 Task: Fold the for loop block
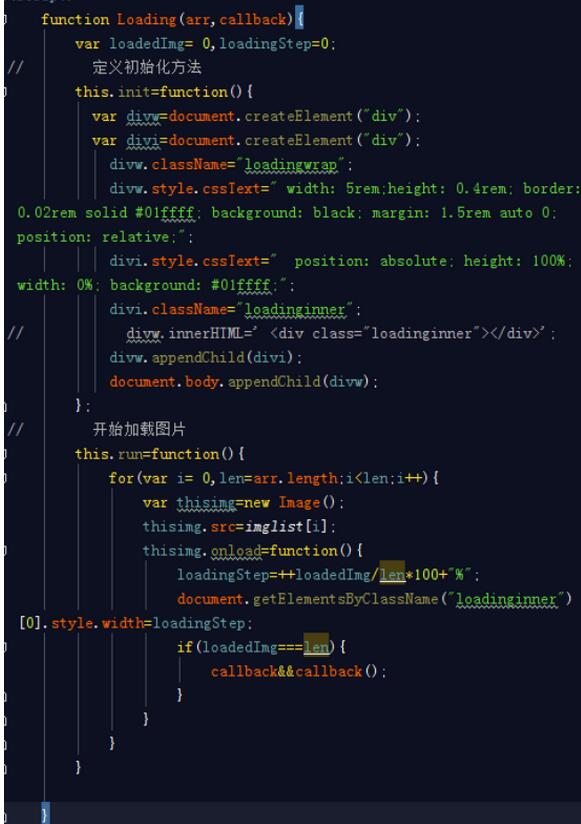[5, 478]
